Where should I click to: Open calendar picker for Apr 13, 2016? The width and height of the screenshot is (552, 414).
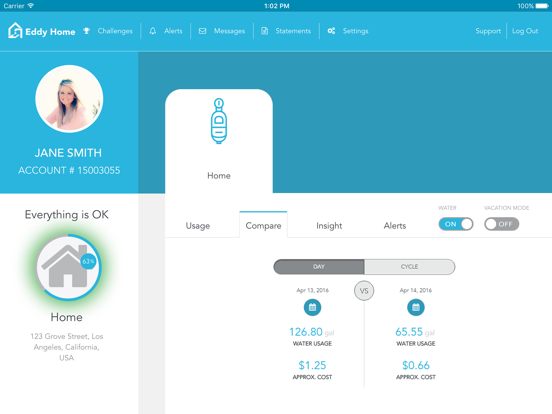(x=312, y=307)
